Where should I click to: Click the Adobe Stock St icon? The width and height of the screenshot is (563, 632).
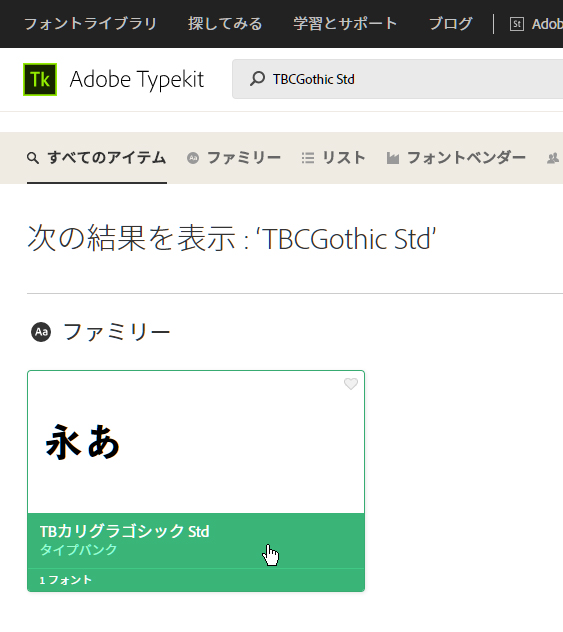tap(517, 24)
